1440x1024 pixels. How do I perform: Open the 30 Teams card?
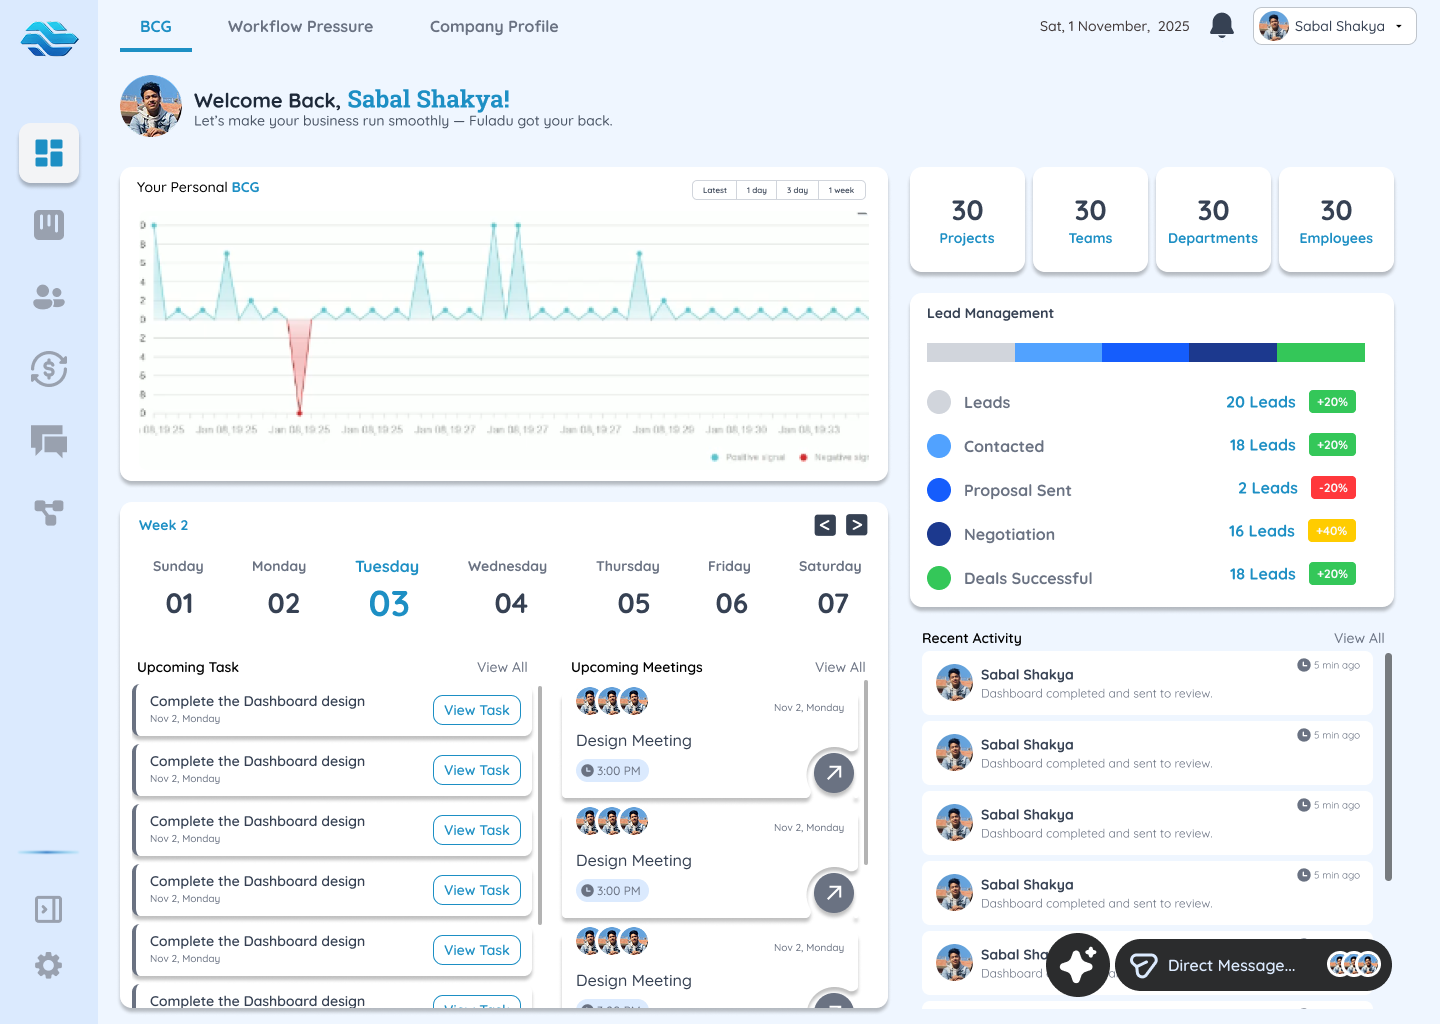coord(1090,220)
